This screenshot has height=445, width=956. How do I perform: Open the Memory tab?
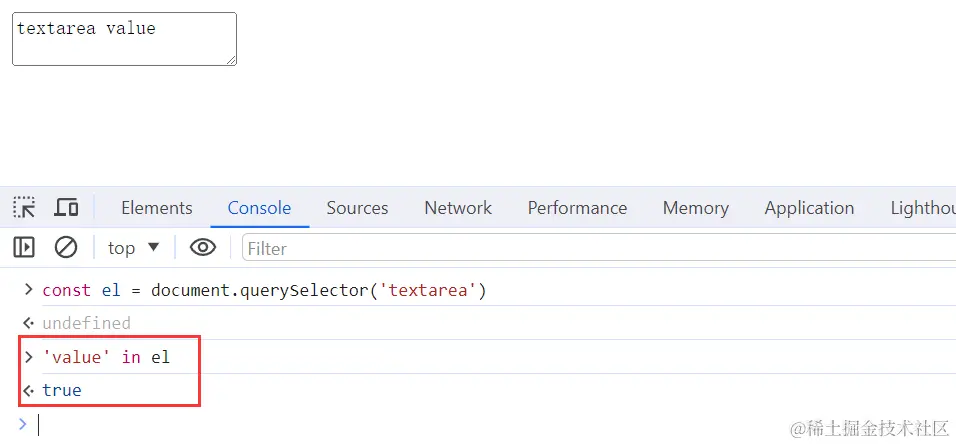point(696,208)
